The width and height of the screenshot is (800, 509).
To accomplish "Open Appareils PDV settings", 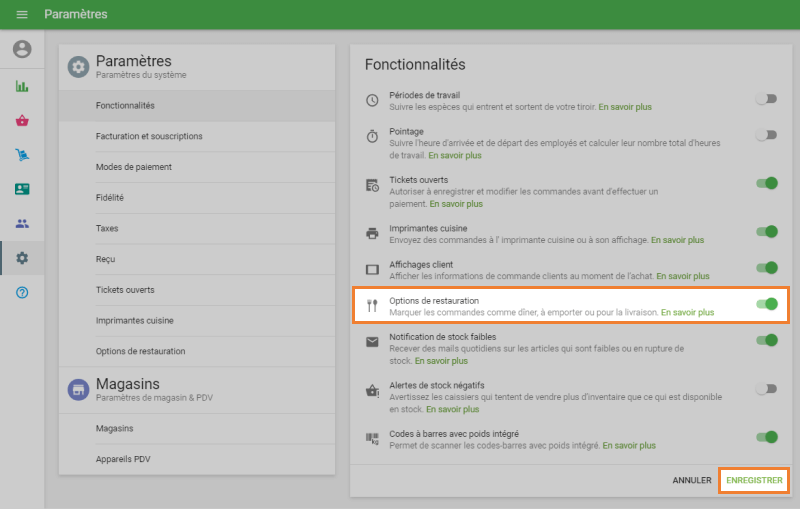I will pos(197,459).
